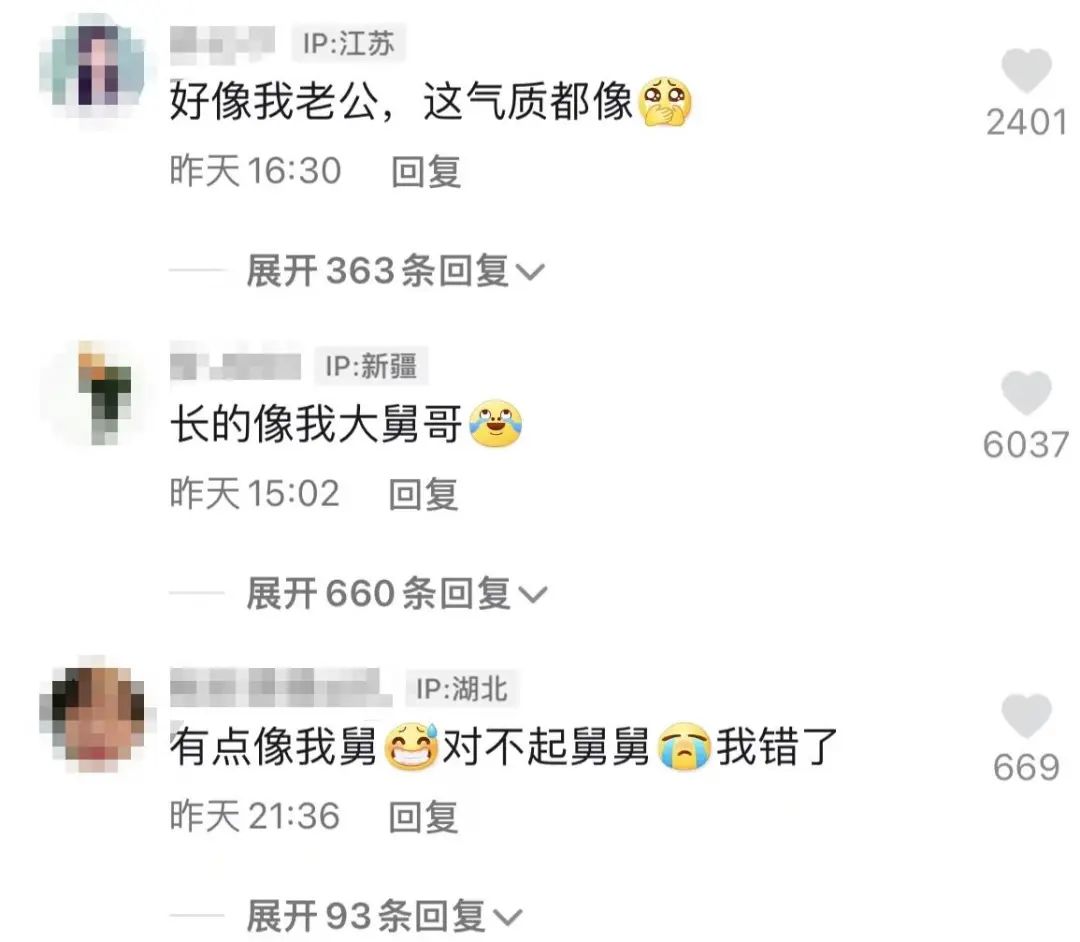Like the Jiangsu comment with 2401 likes

click(x=1026, y=70)
